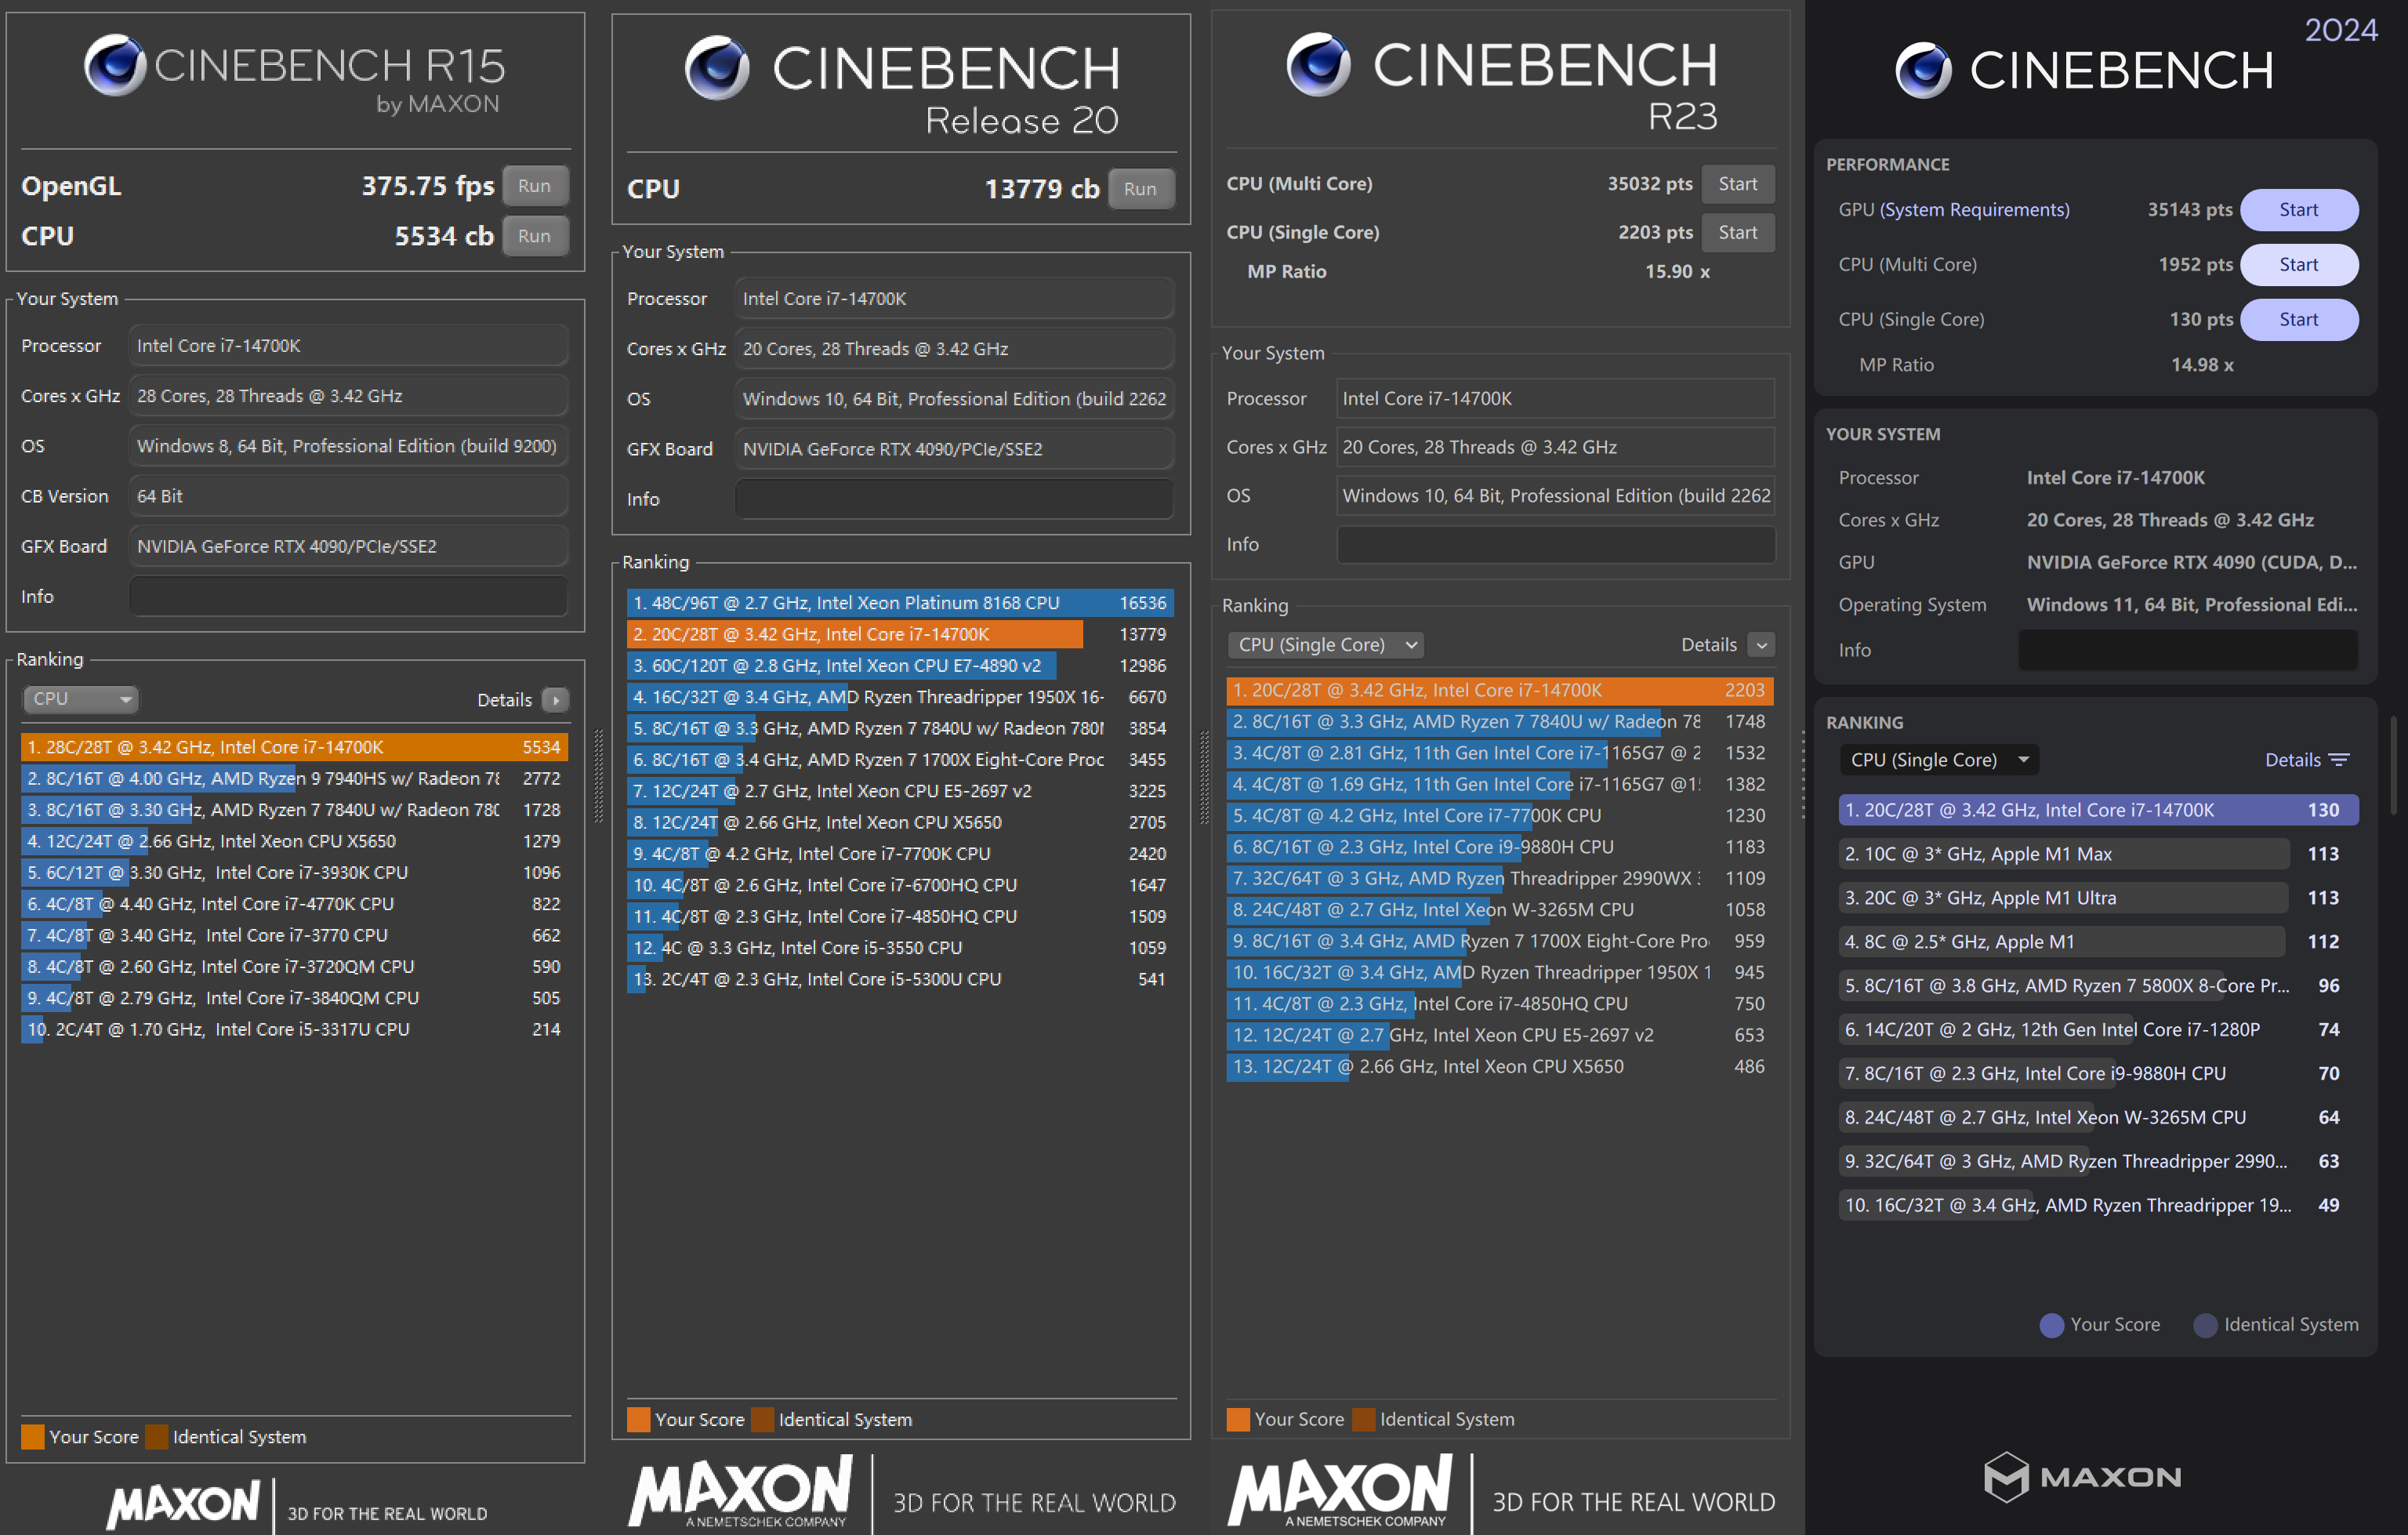This screenshot has height=1535, width=2408.
Task: Click Your Score legend dot in Cinebench 2024
Action: click(x=2052, y=1325)
